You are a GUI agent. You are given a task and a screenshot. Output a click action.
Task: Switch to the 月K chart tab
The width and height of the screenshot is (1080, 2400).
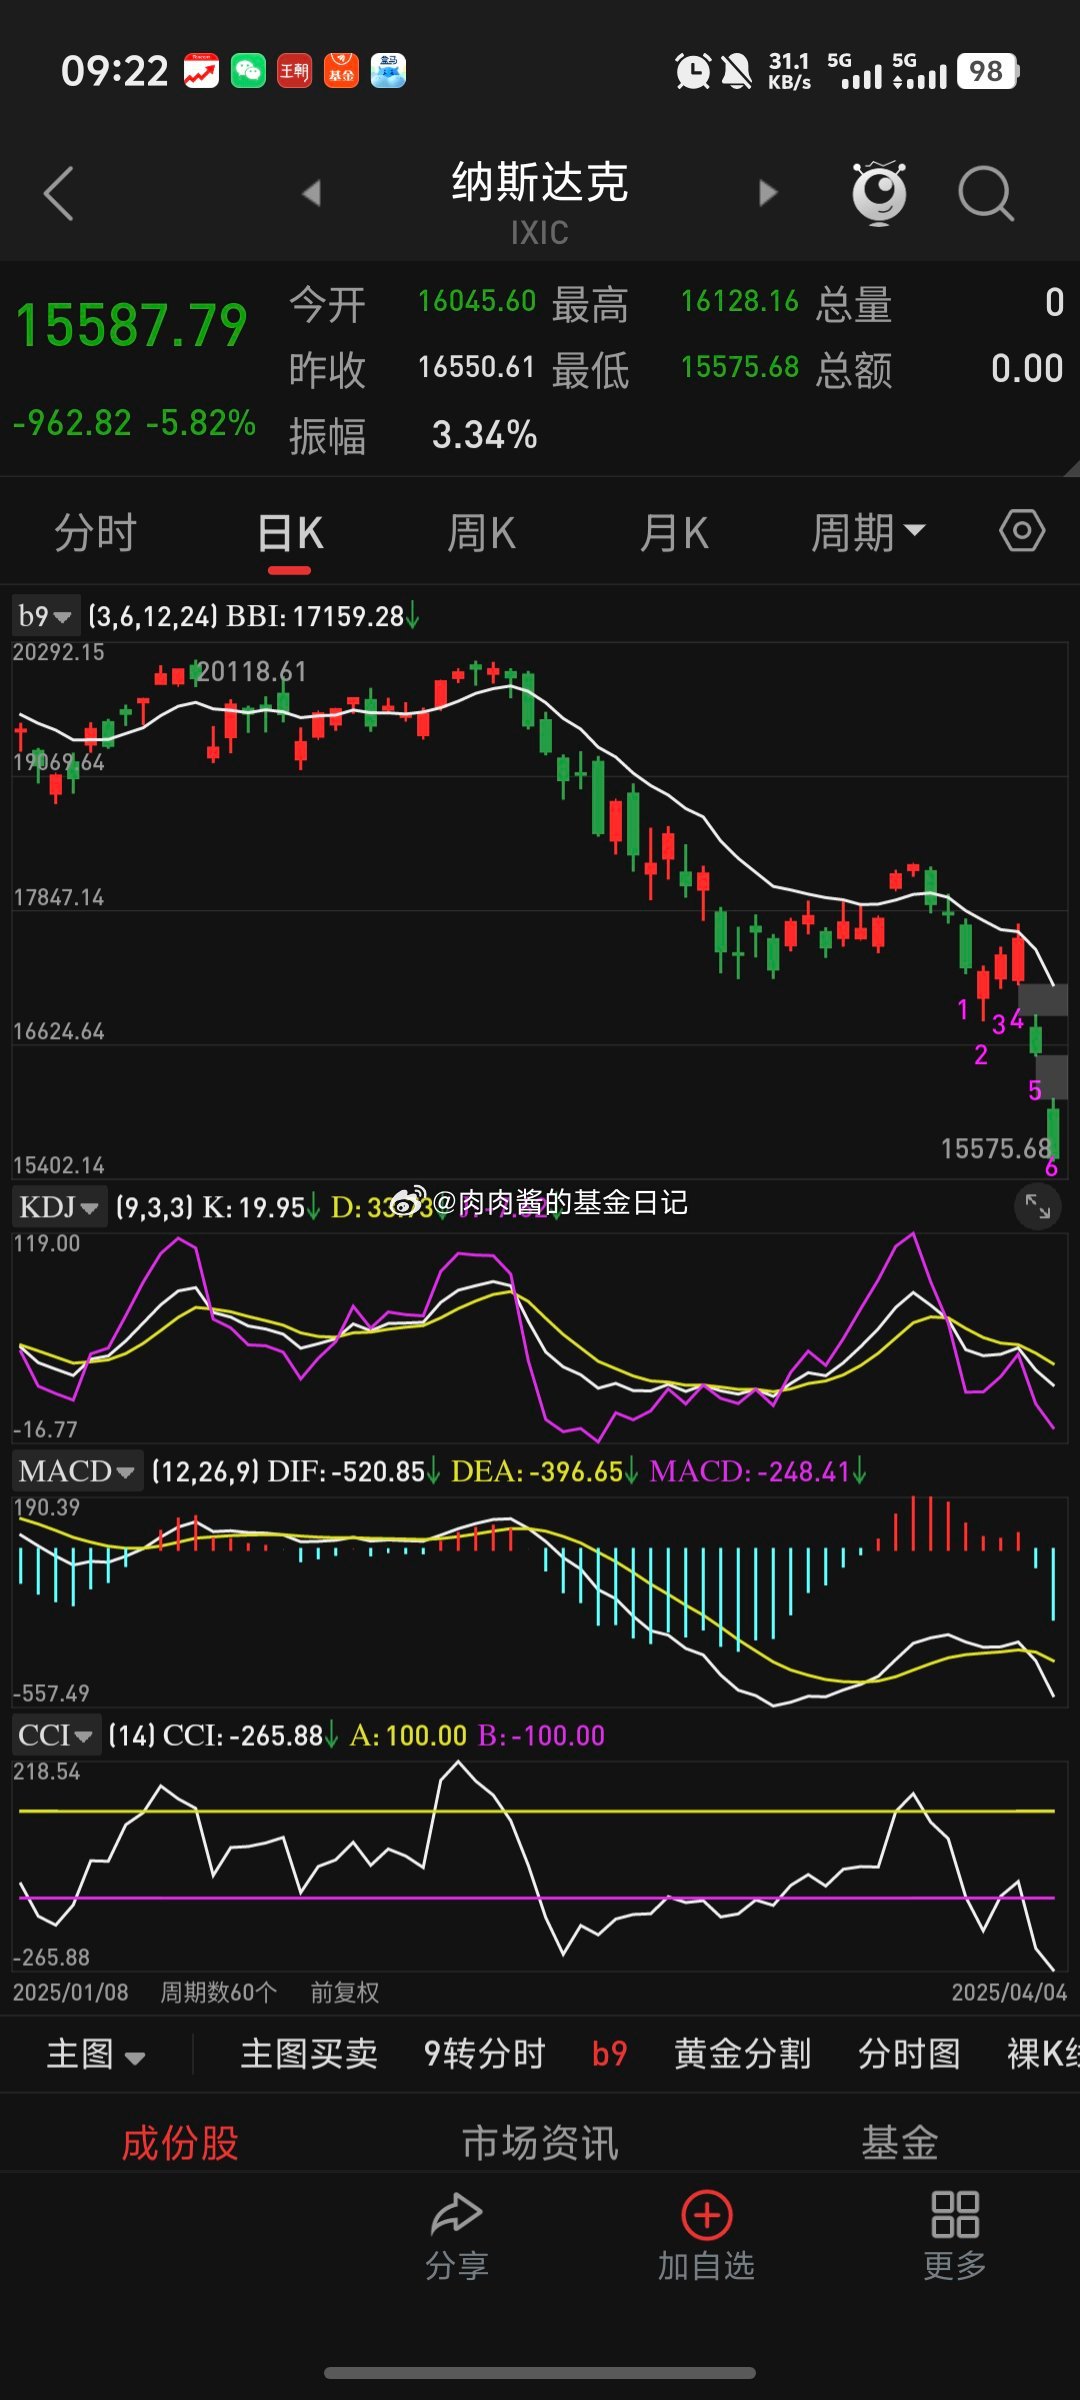pyautogui.click(x=674, y=532)
